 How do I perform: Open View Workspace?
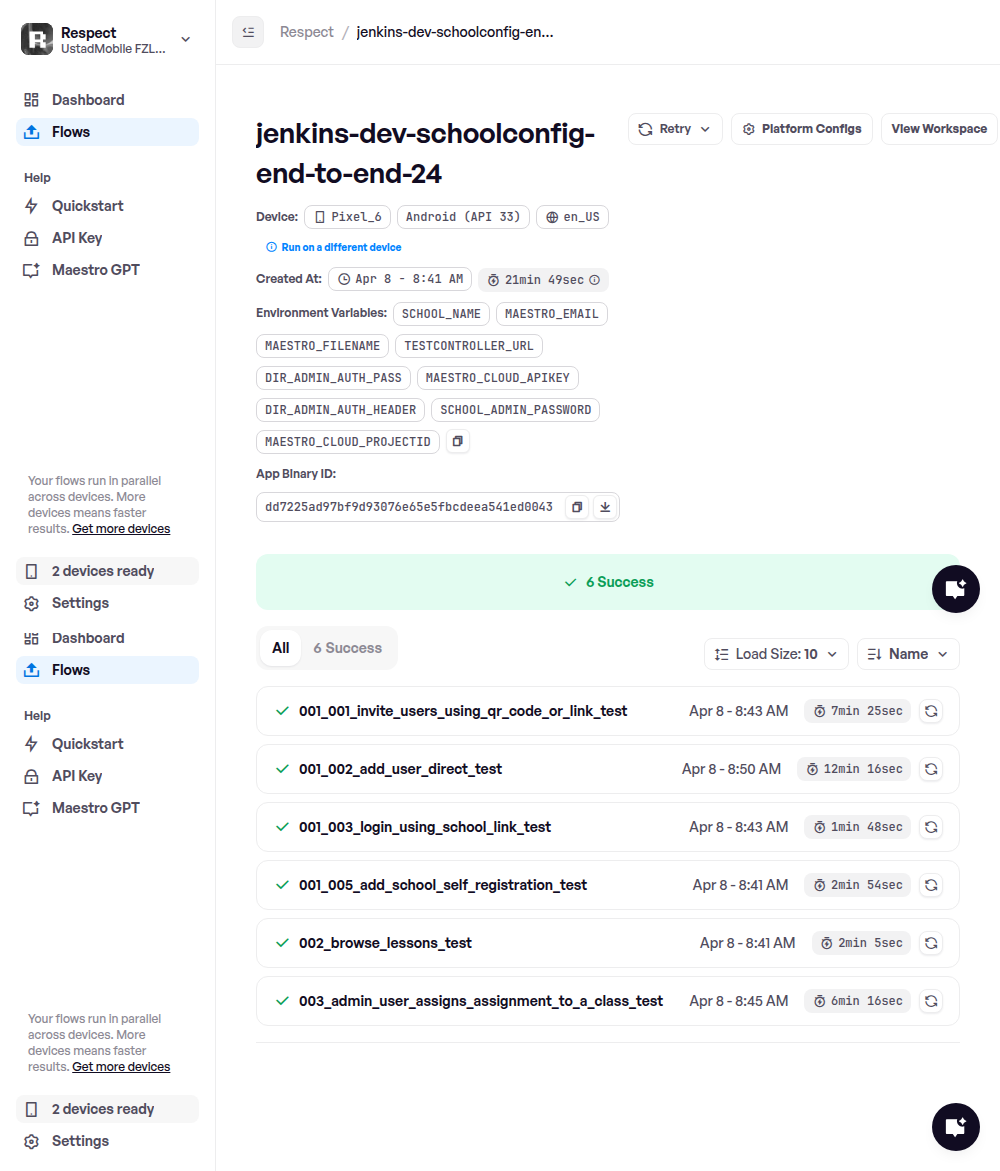click(x=938, y=129)
